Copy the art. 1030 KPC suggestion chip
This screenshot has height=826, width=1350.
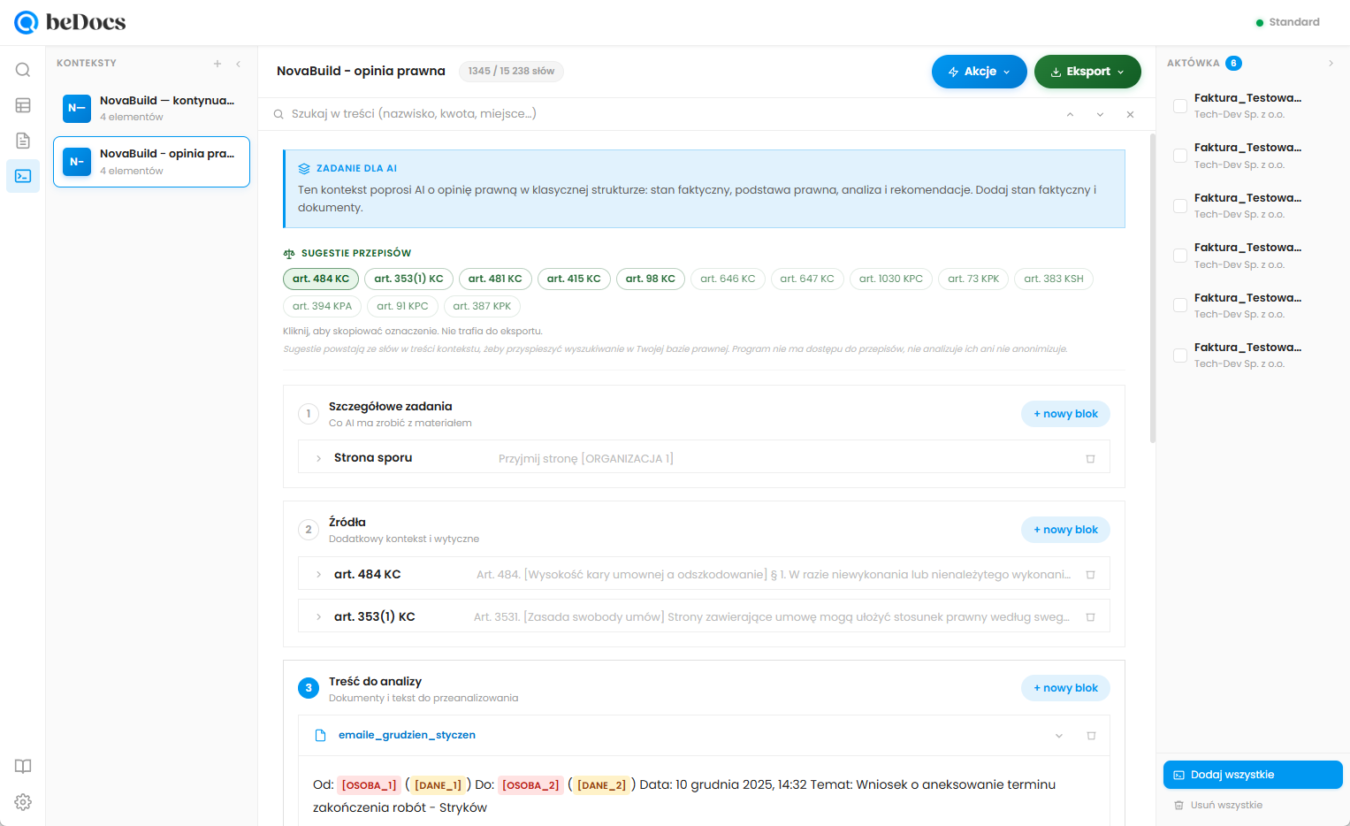pos(891,279)
